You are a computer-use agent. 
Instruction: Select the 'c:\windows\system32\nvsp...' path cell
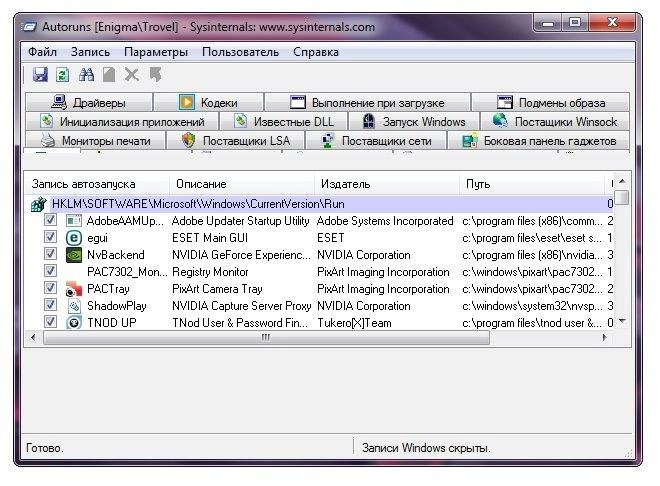click(x=532, y=306)
